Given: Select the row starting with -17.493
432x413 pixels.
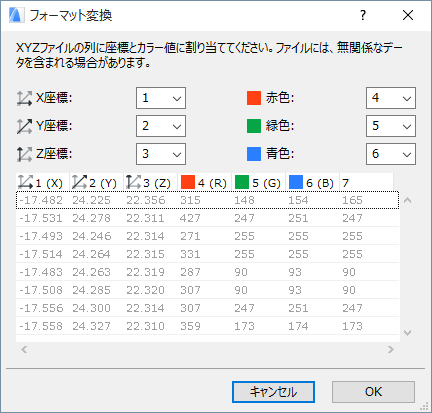Looking at the screenshot, I should 207,236.
